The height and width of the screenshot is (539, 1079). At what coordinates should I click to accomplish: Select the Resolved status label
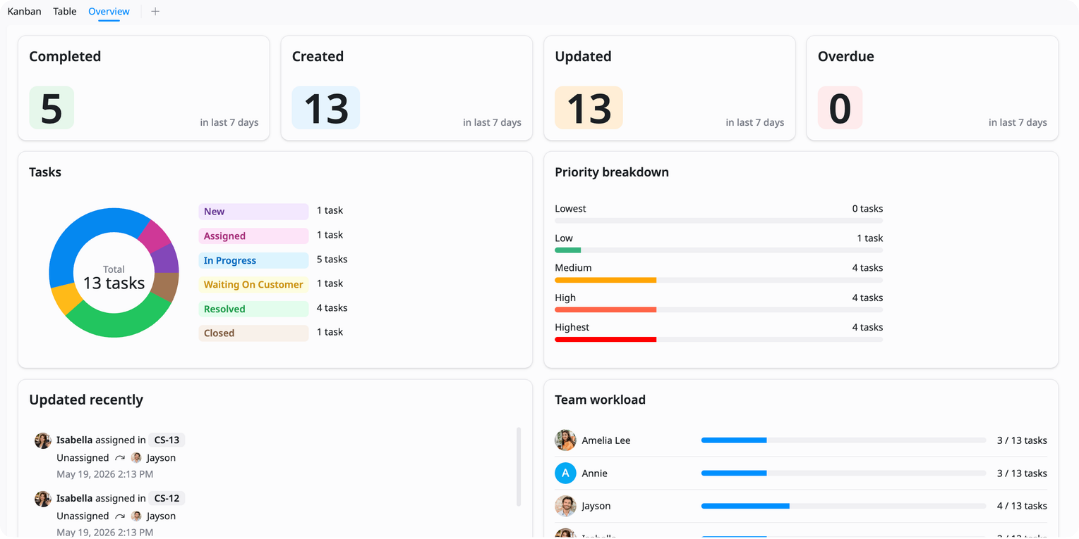coord(253,309)
